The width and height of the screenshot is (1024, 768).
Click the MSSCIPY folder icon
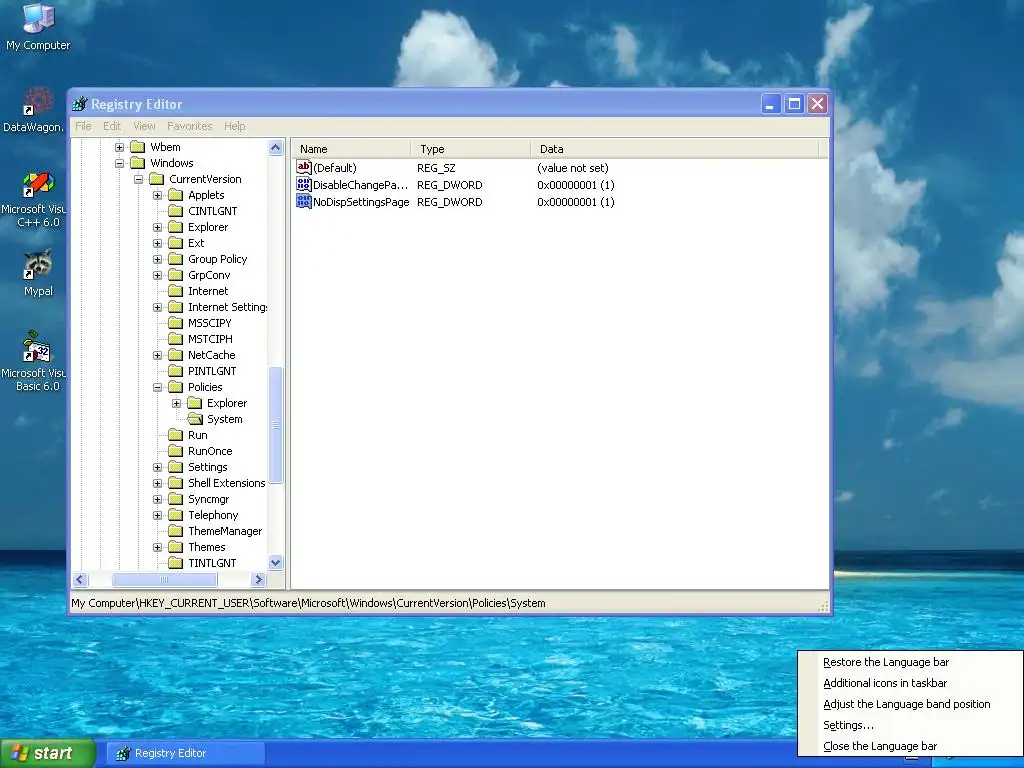coord(175,323)
